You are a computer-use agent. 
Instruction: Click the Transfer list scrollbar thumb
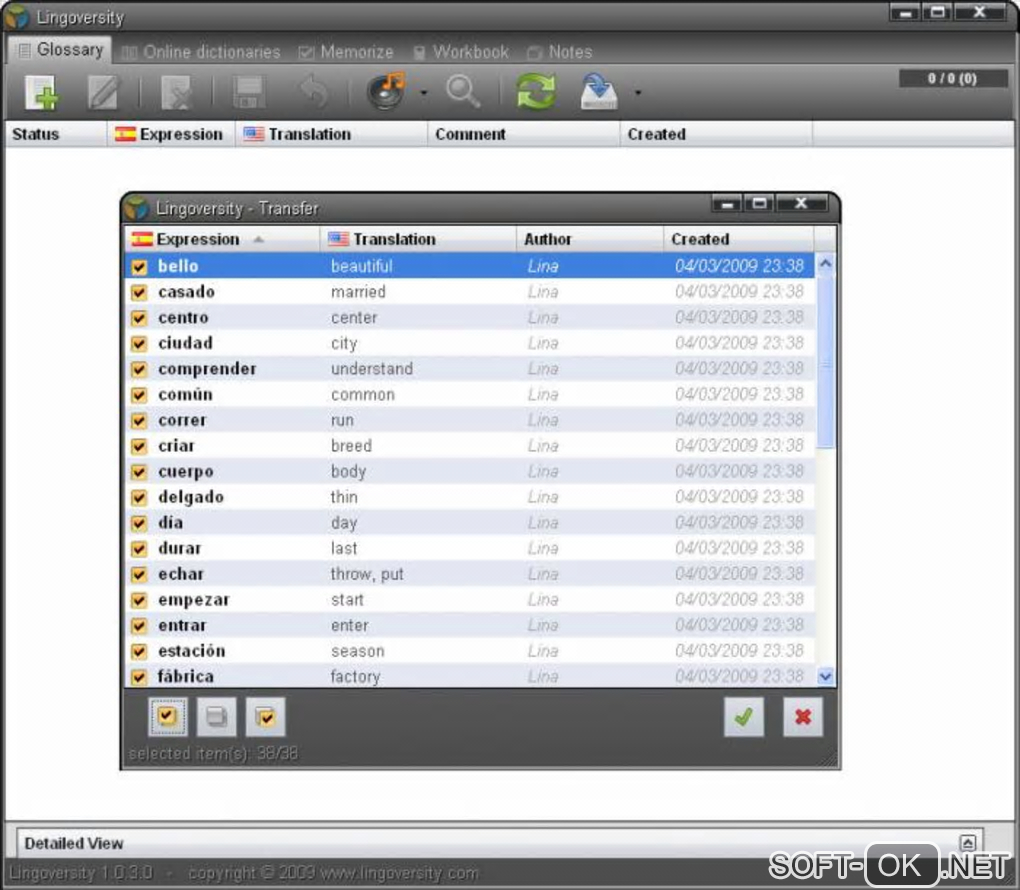tap(825, 361)
